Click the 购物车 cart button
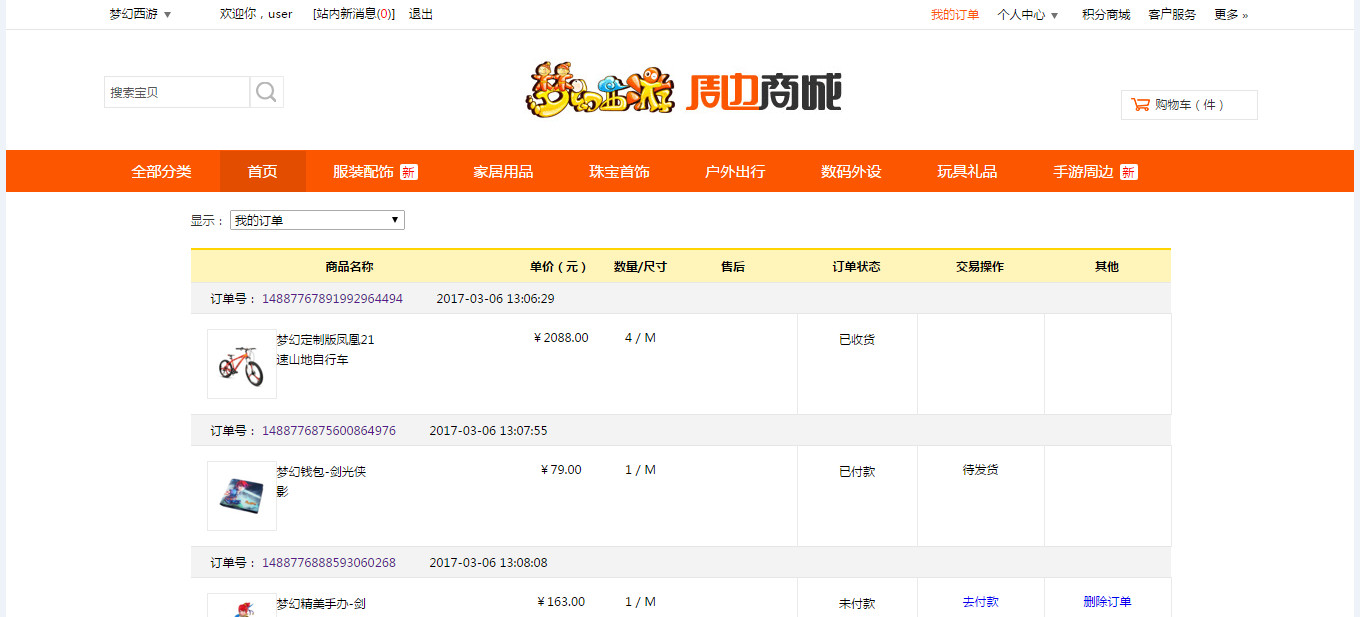Viewport: 1360px width, 617px height. tap(1189, 105)
